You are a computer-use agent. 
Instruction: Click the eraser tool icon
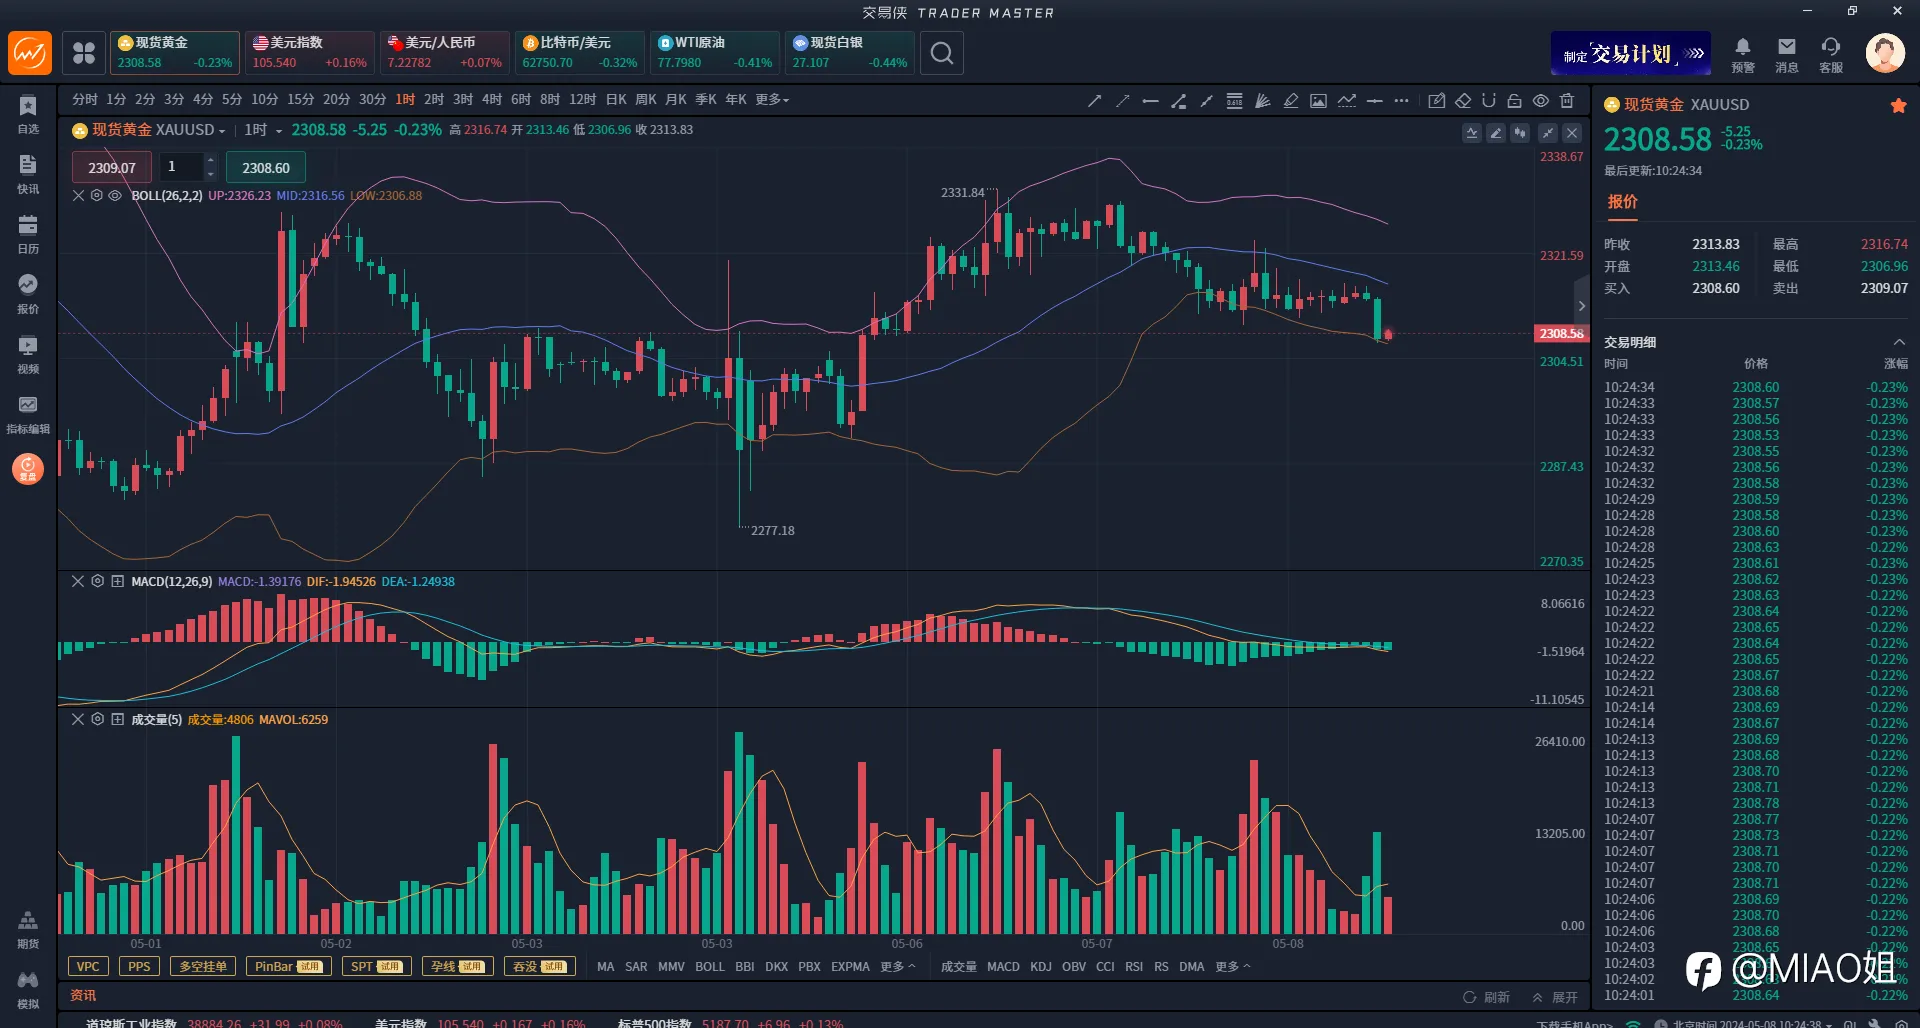tap(1463, 100)
